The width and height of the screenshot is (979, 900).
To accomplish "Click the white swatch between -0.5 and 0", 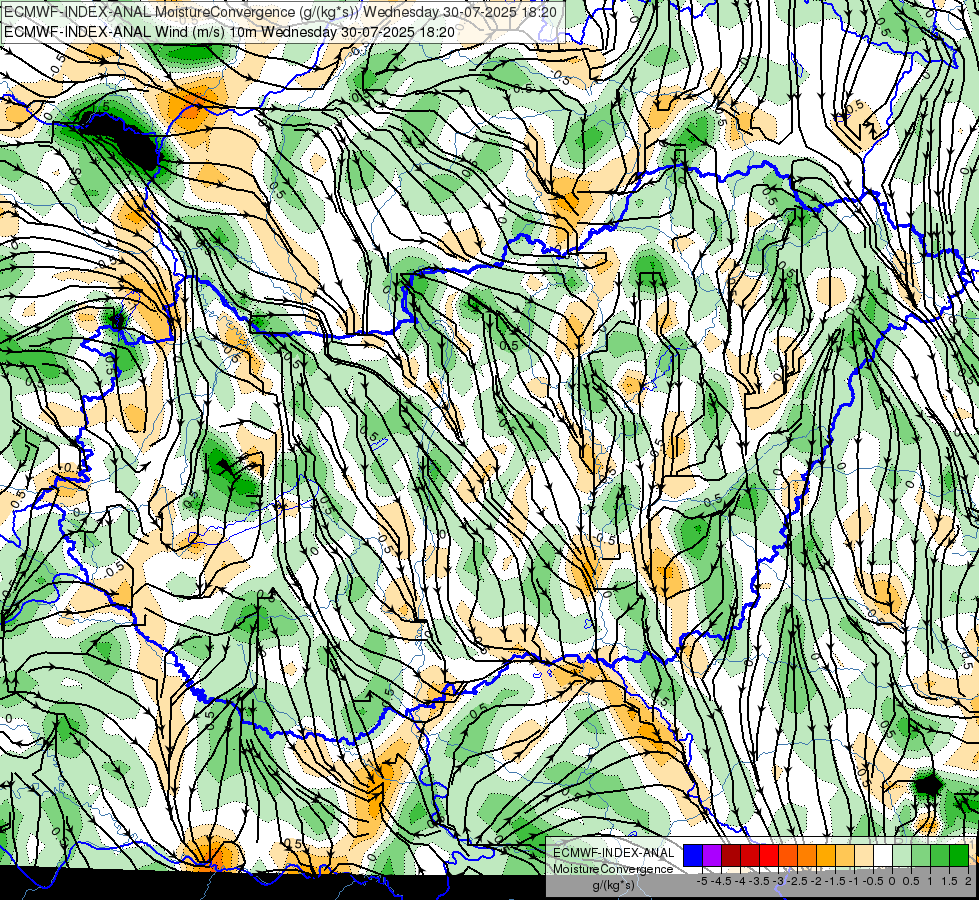I will tap(883, 855).
